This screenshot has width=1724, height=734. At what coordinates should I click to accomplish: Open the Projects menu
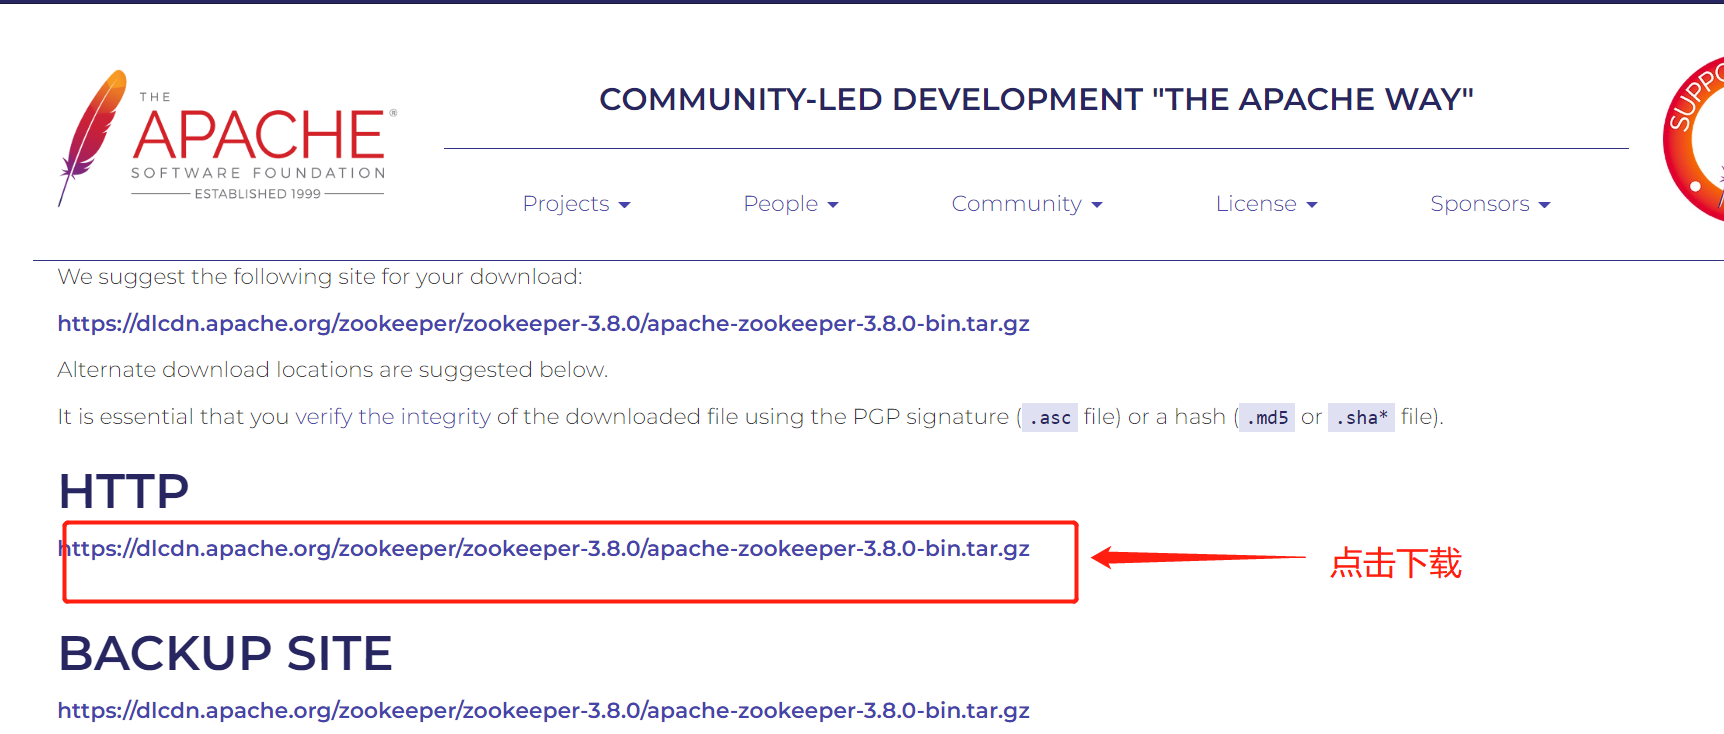pyautogui.click(x=576, y=204)
